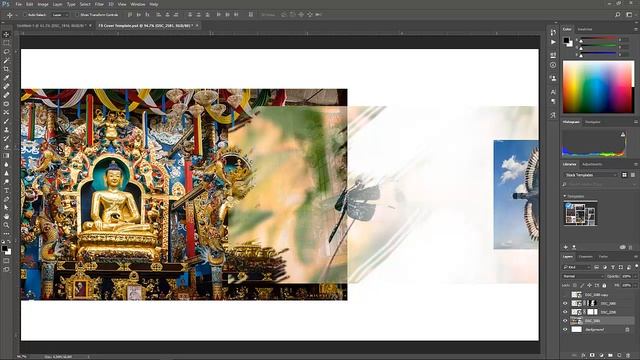640x360 pixels.
Task: Click the New Adjustment Layer icon
Action: [x=601, y=355]
